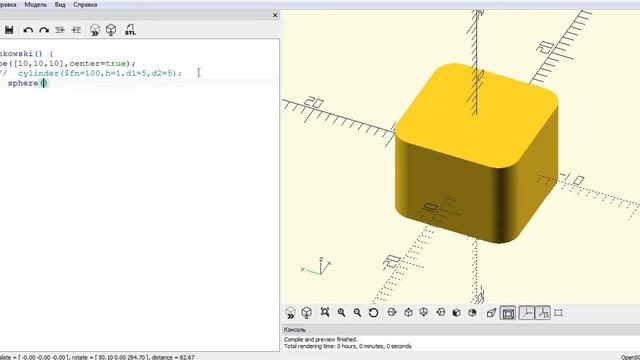Screen dimensions: 640x360
Task: Switch to the Bottom view
Action: point(424,312)
